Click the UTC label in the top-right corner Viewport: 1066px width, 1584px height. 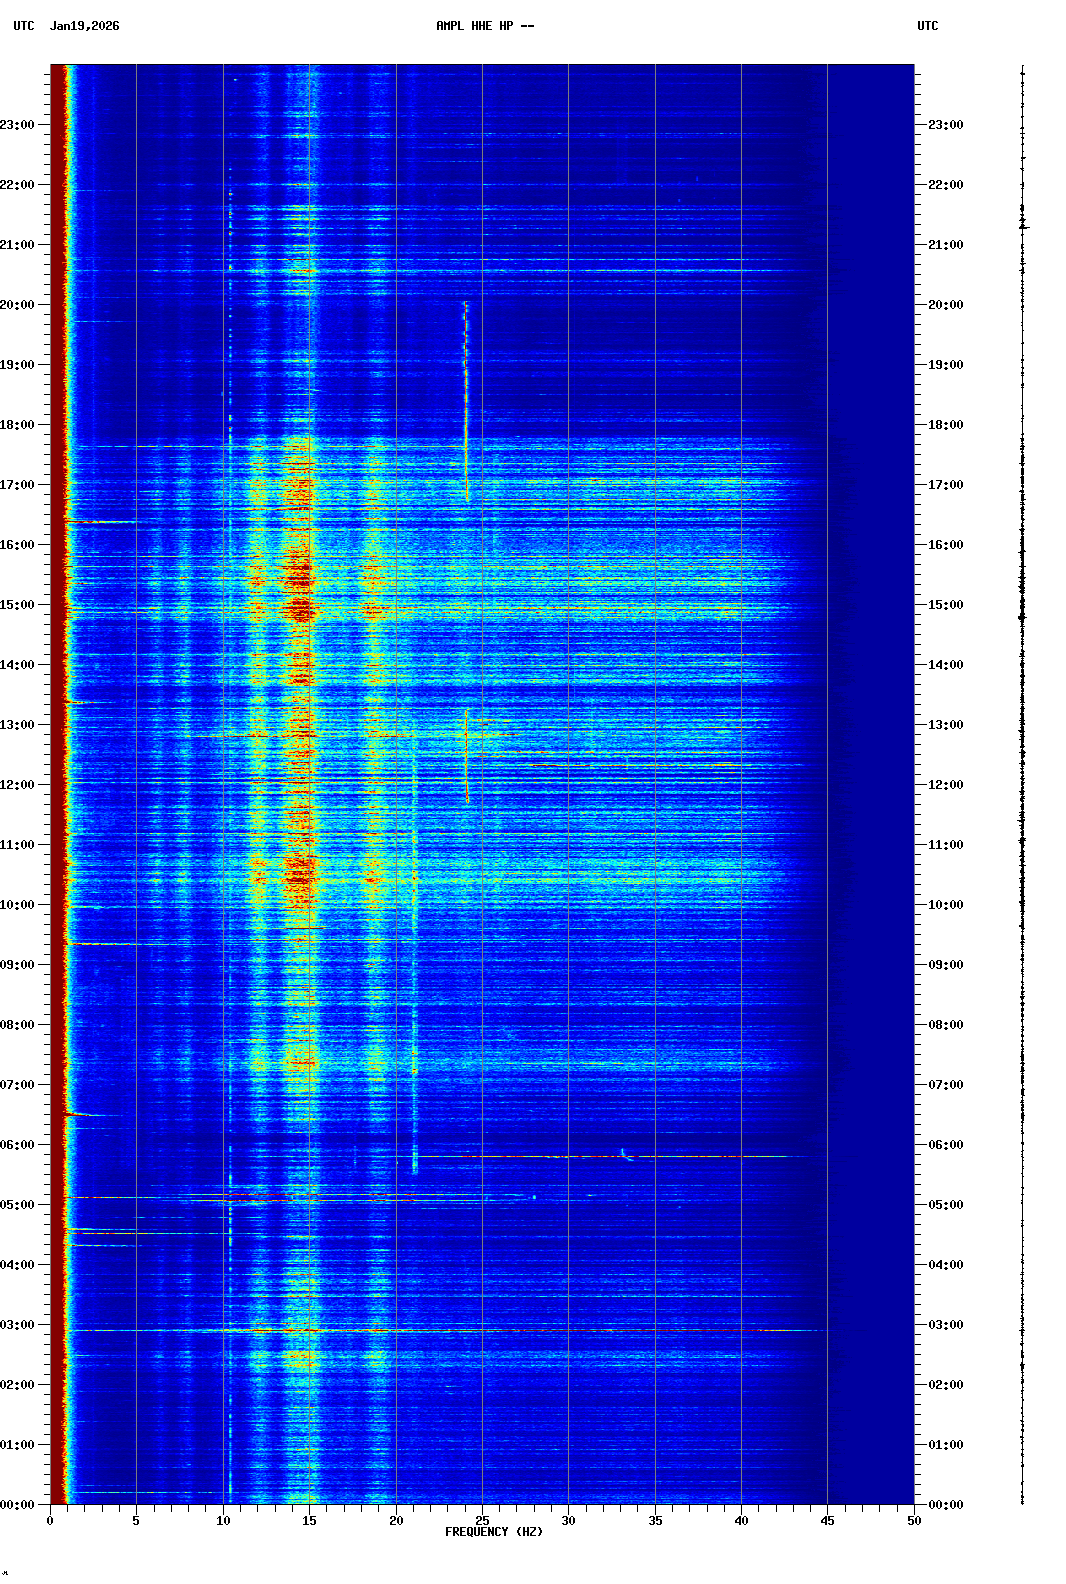[x=927, y=26]
